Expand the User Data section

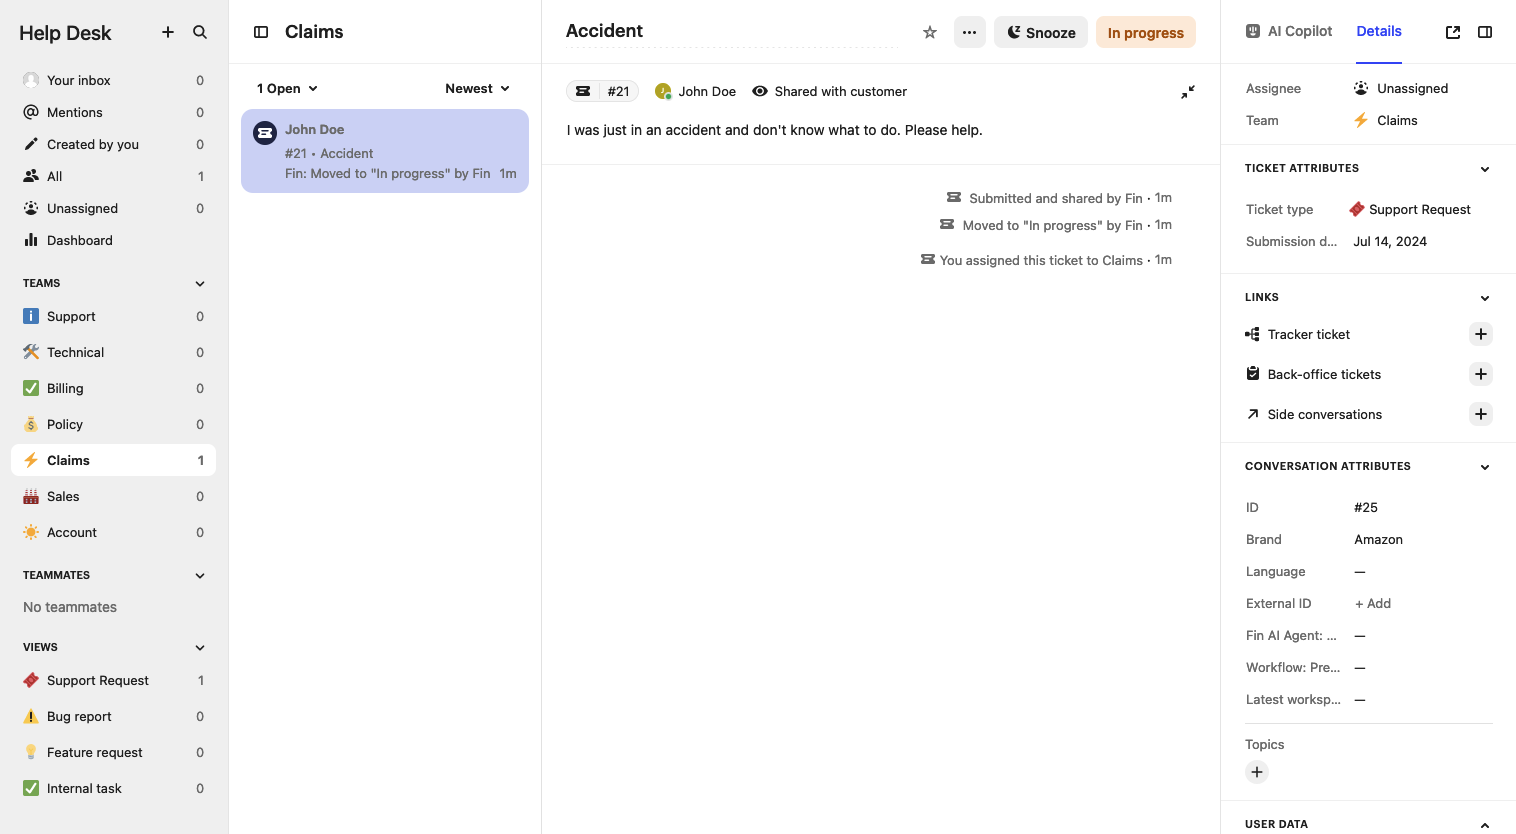tap(1485, 825)
